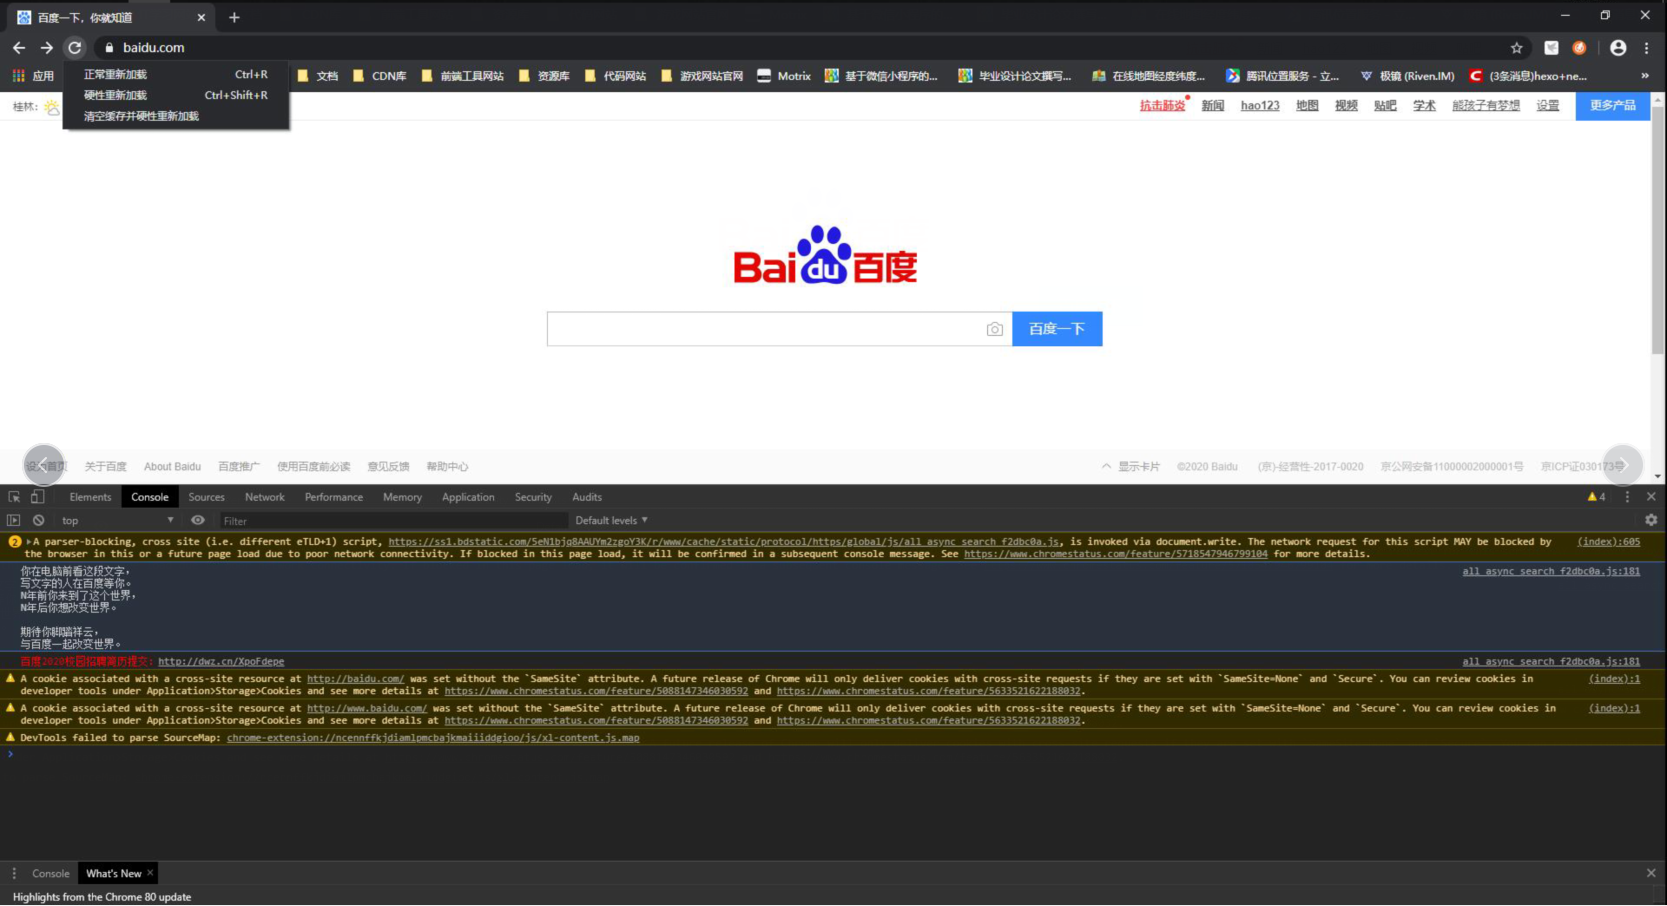Switch to the Memory tab
The image size is (1667, 906).
(402, 497)
